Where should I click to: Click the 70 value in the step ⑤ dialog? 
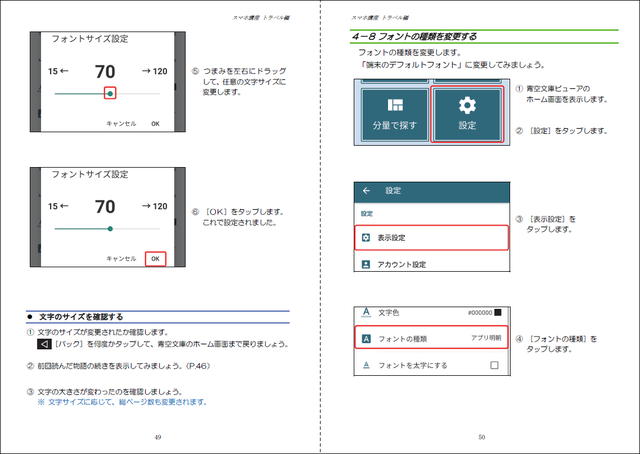[105, 72]
